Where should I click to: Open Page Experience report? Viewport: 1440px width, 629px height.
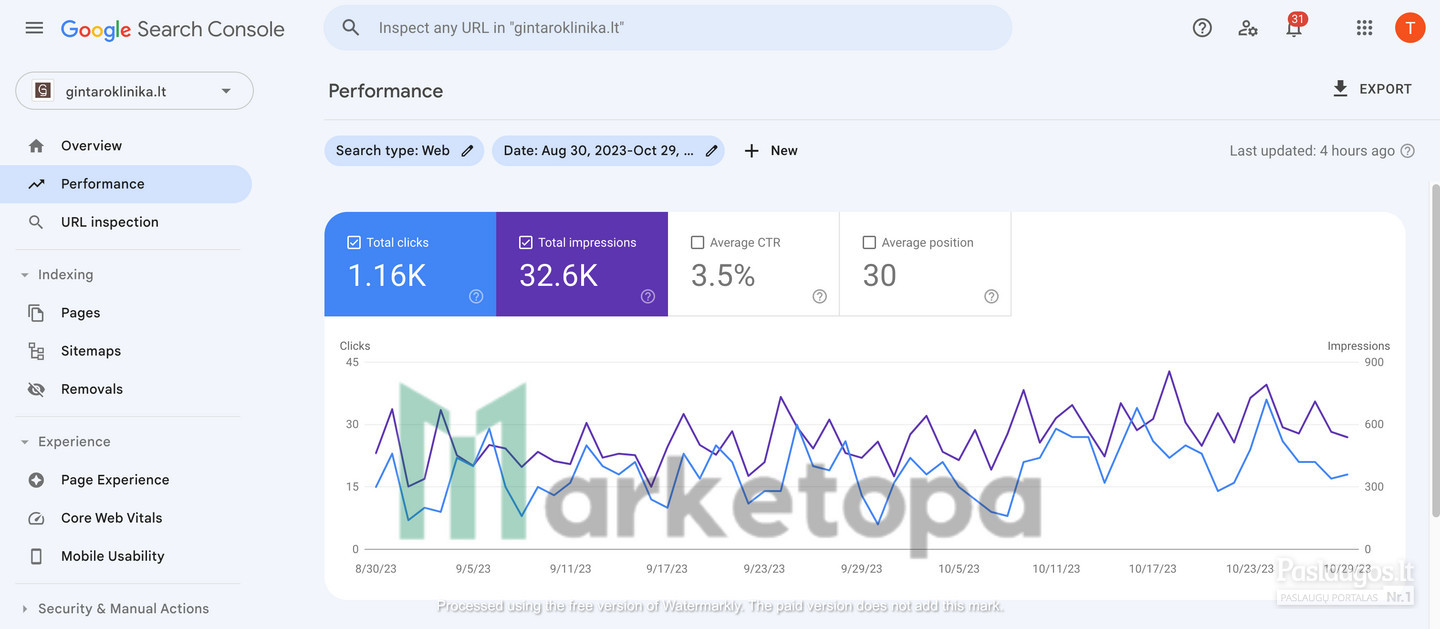126,480
